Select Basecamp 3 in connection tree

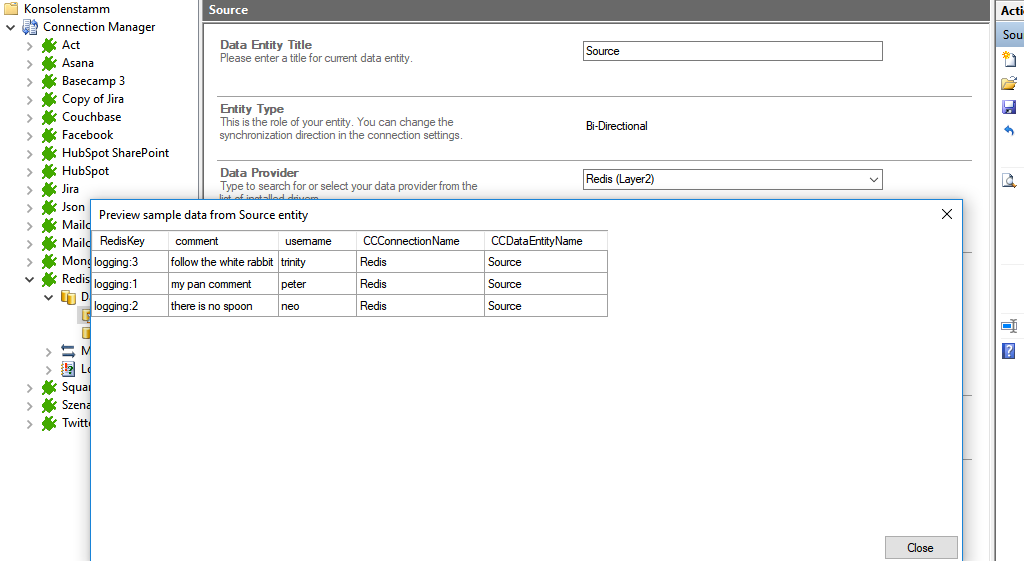(x=93, y=81)
